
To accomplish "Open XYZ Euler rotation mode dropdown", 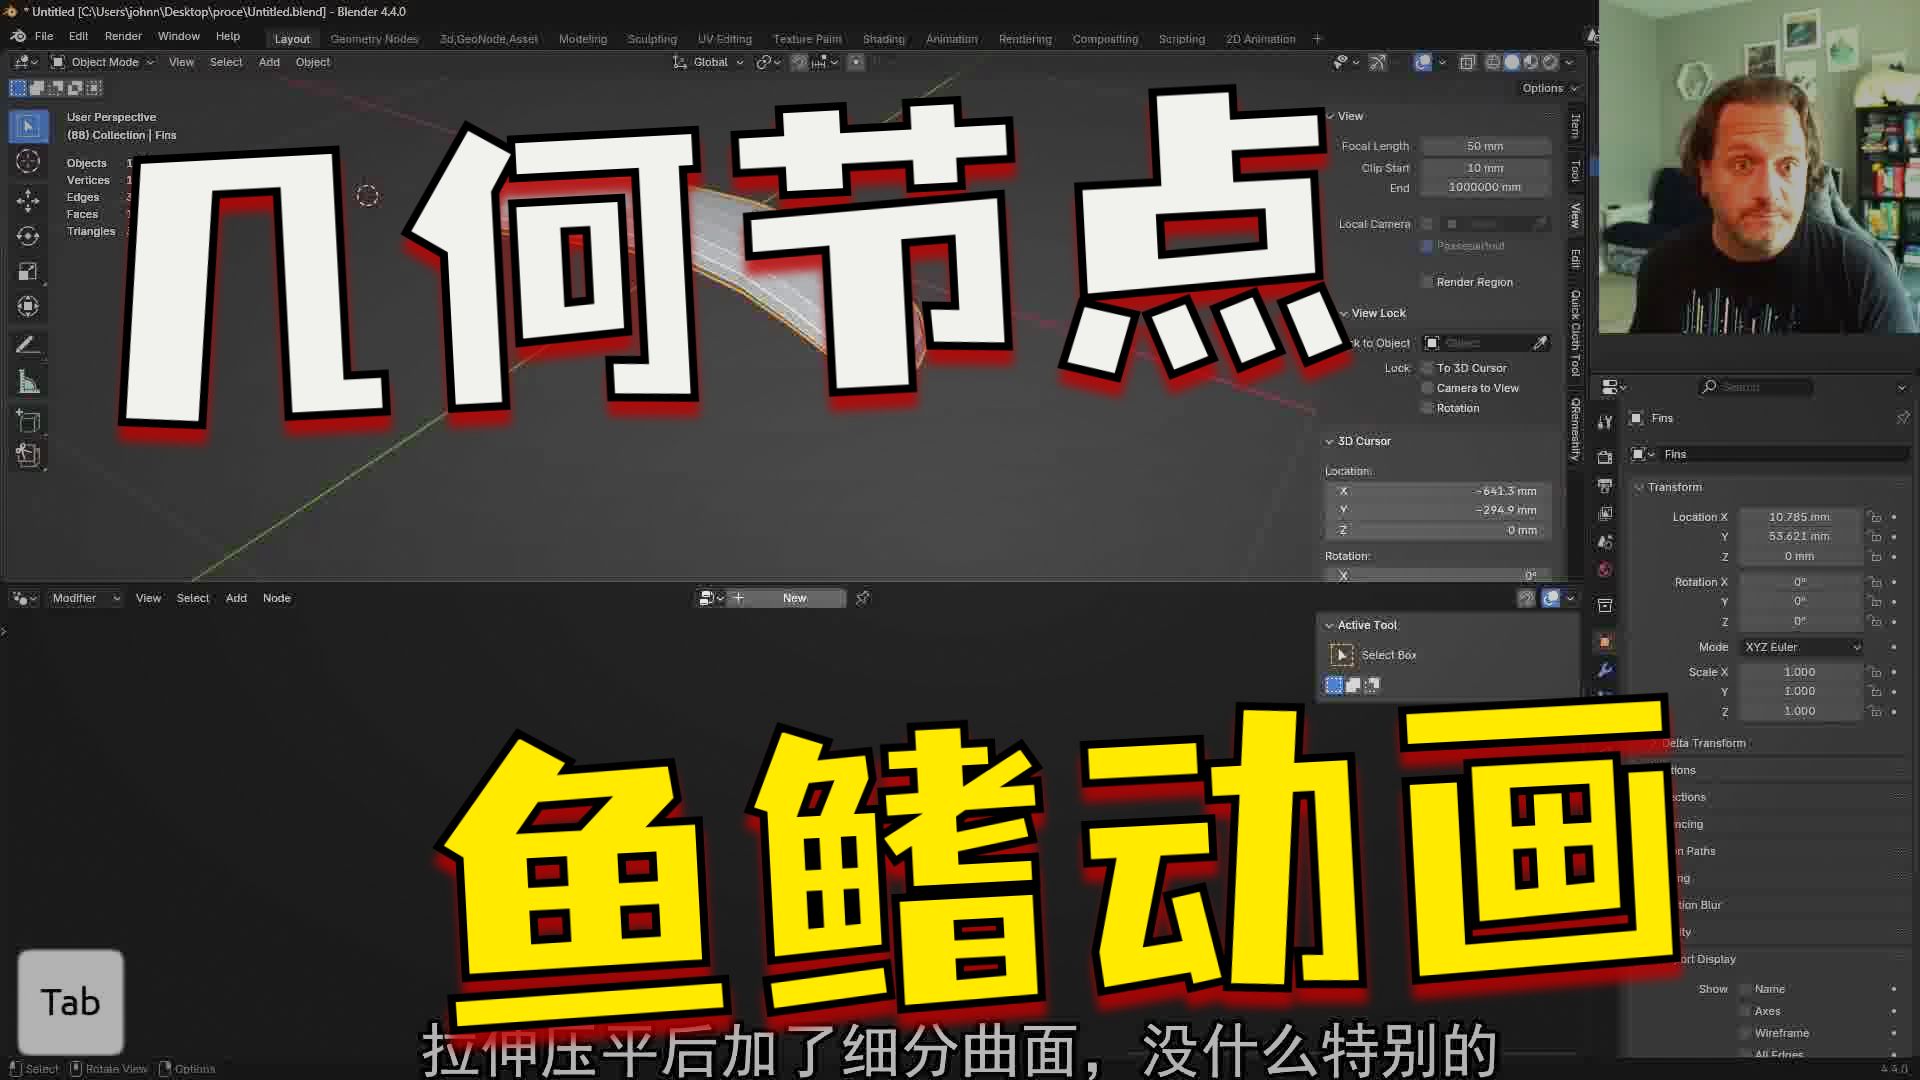I will pos(1802,647).
